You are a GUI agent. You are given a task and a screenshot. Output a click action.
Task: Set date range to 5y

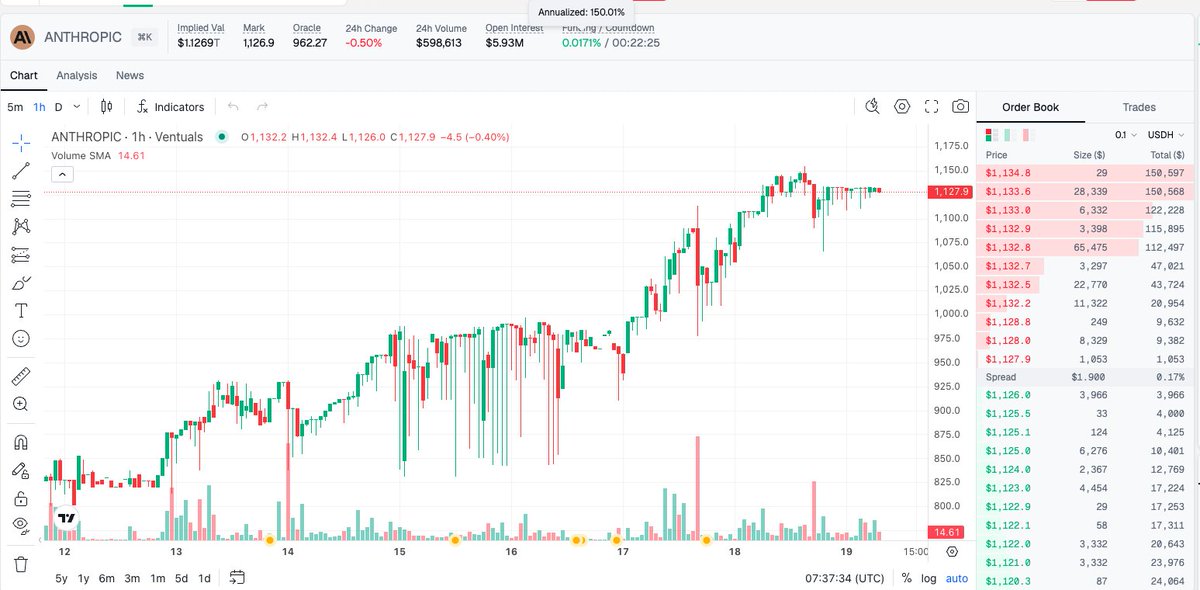pos(62,578)
